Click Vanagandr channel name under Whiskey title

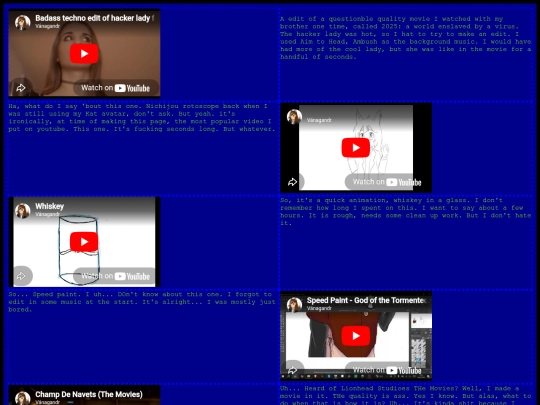point(48,214)
